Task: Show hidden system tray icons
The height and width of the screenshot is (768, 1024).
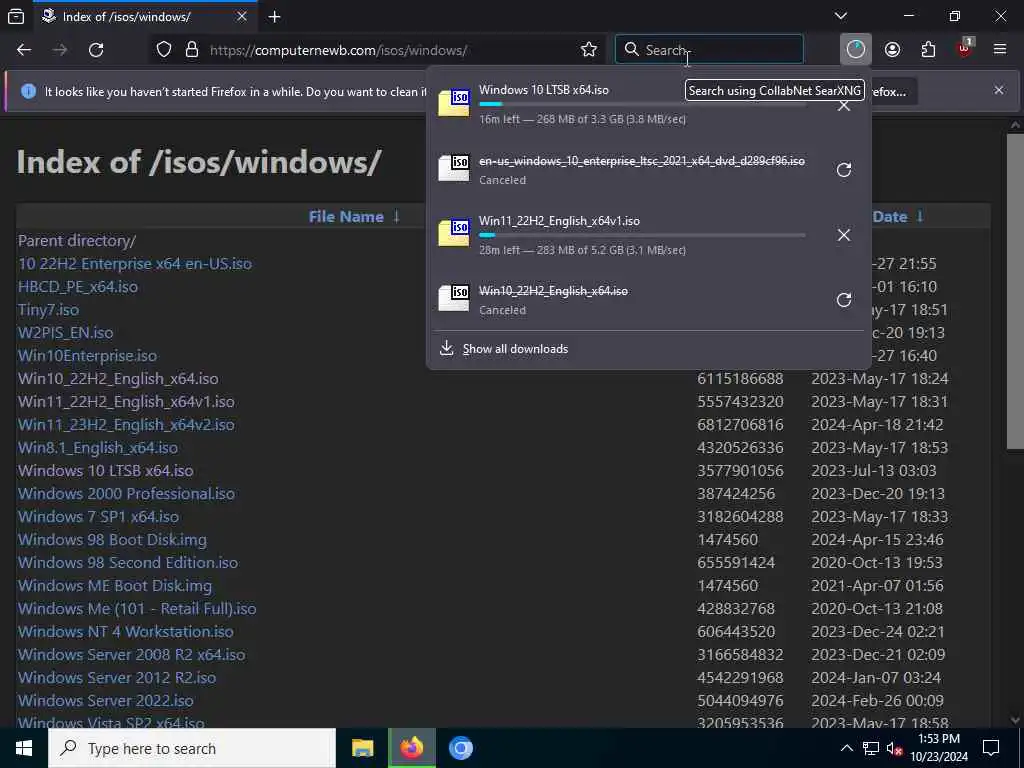Action: pyautogui.click(x=846, y=748)
